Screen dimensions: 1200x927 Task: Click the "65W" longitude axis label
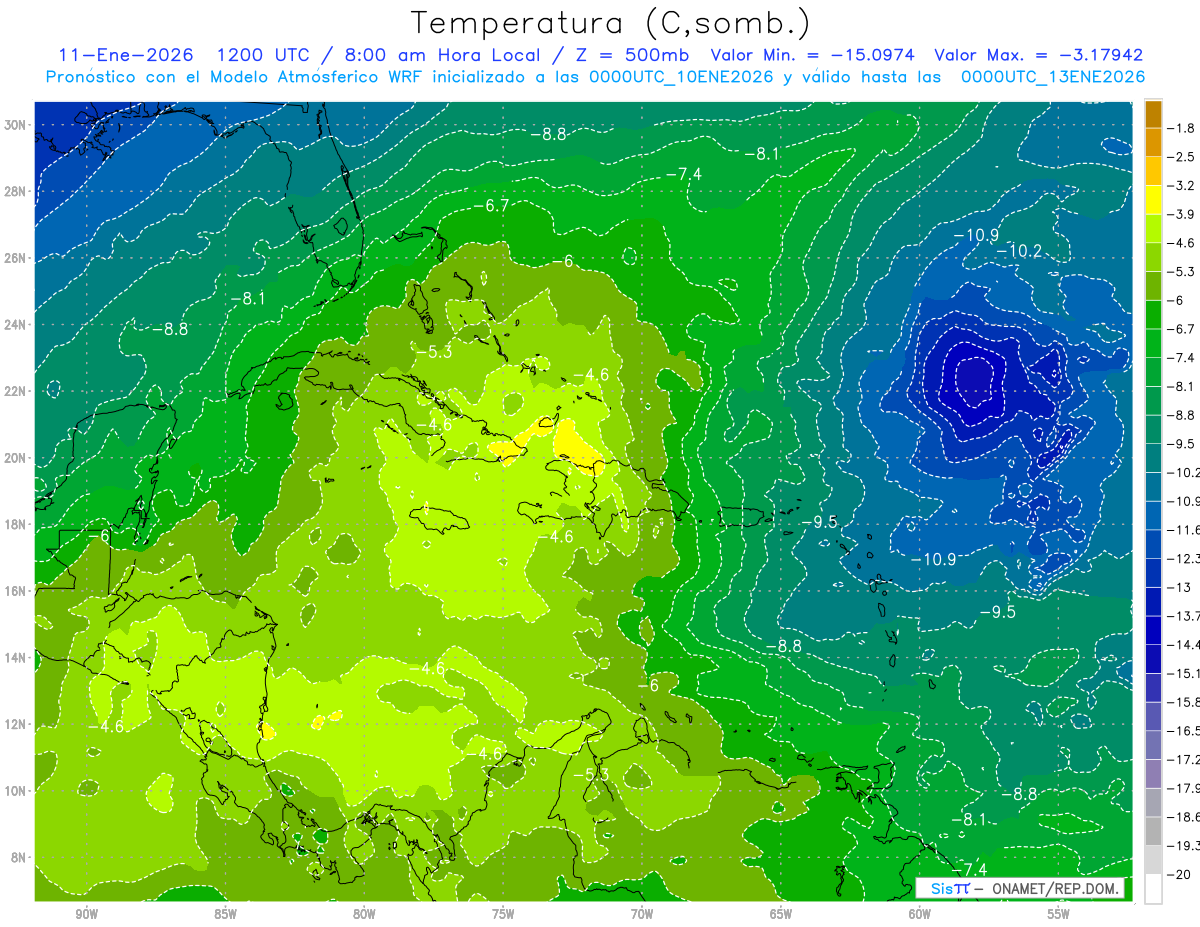[781, 914]
